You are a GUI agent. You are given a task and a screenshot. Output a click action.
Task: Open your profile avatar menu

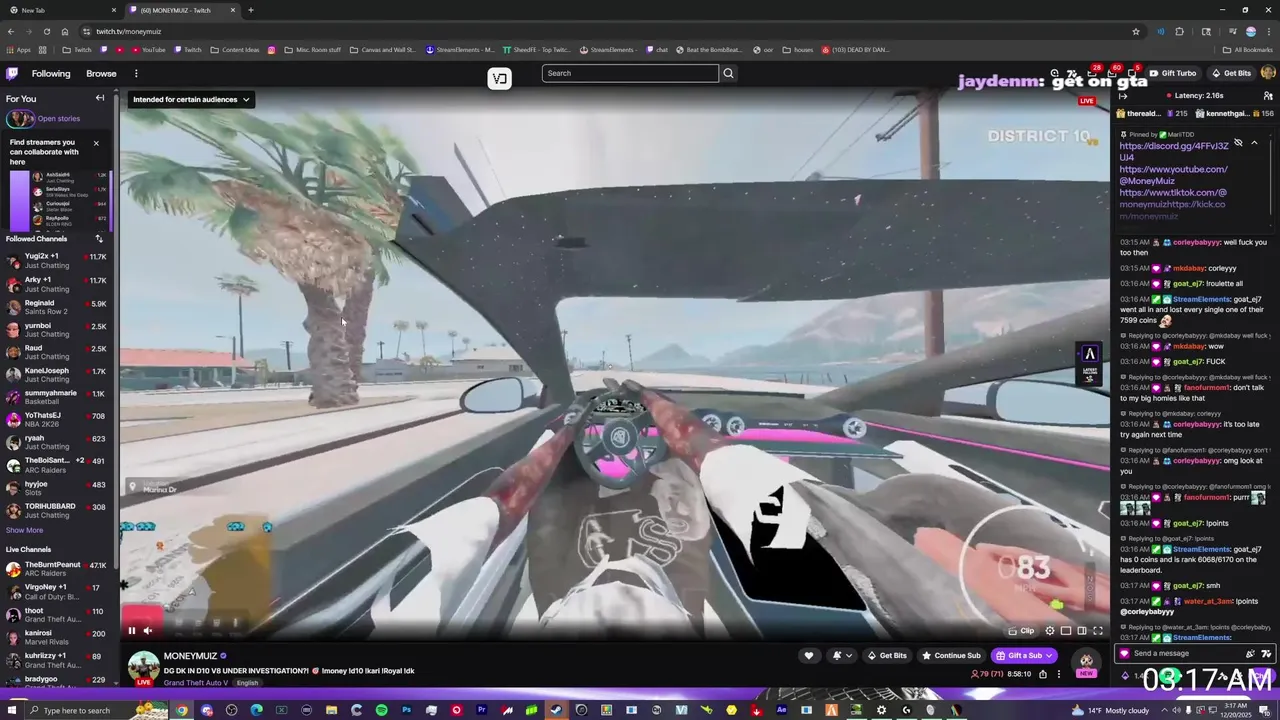click(x=1268, y=73)
